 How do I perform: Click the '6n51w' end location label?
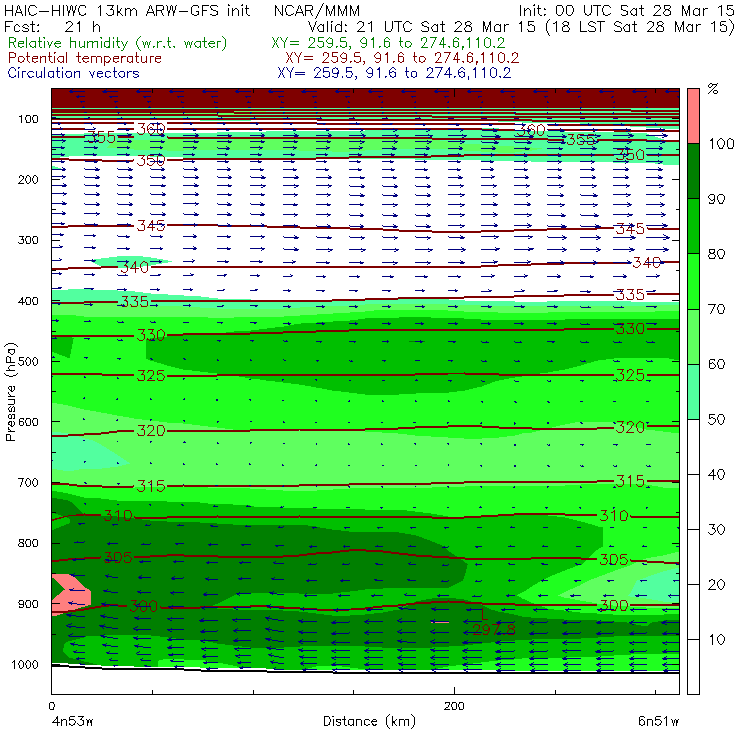coord(658,721)
